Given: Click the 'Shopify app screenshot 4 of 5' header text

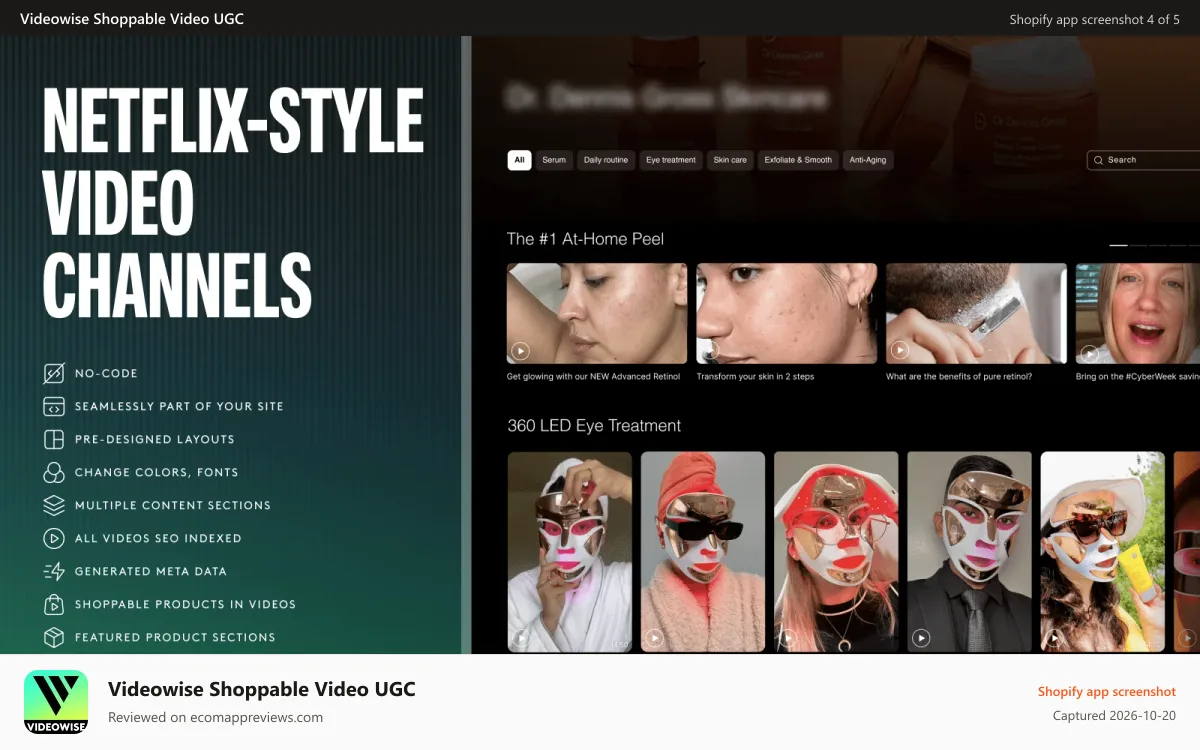Looking at the screenshot, I should pos(1095,19).
